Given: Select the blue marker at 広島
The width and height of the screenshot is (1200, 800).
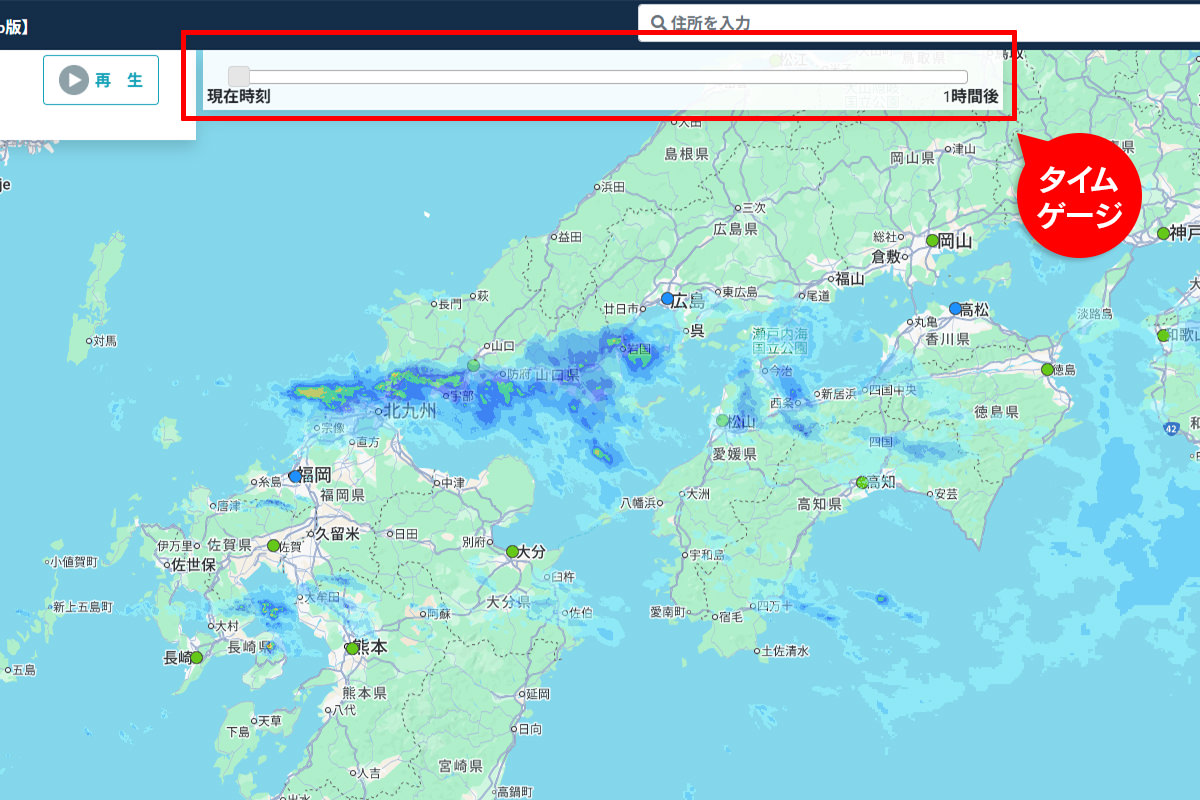Looking at the screenshot, I should tap(667, 299).
